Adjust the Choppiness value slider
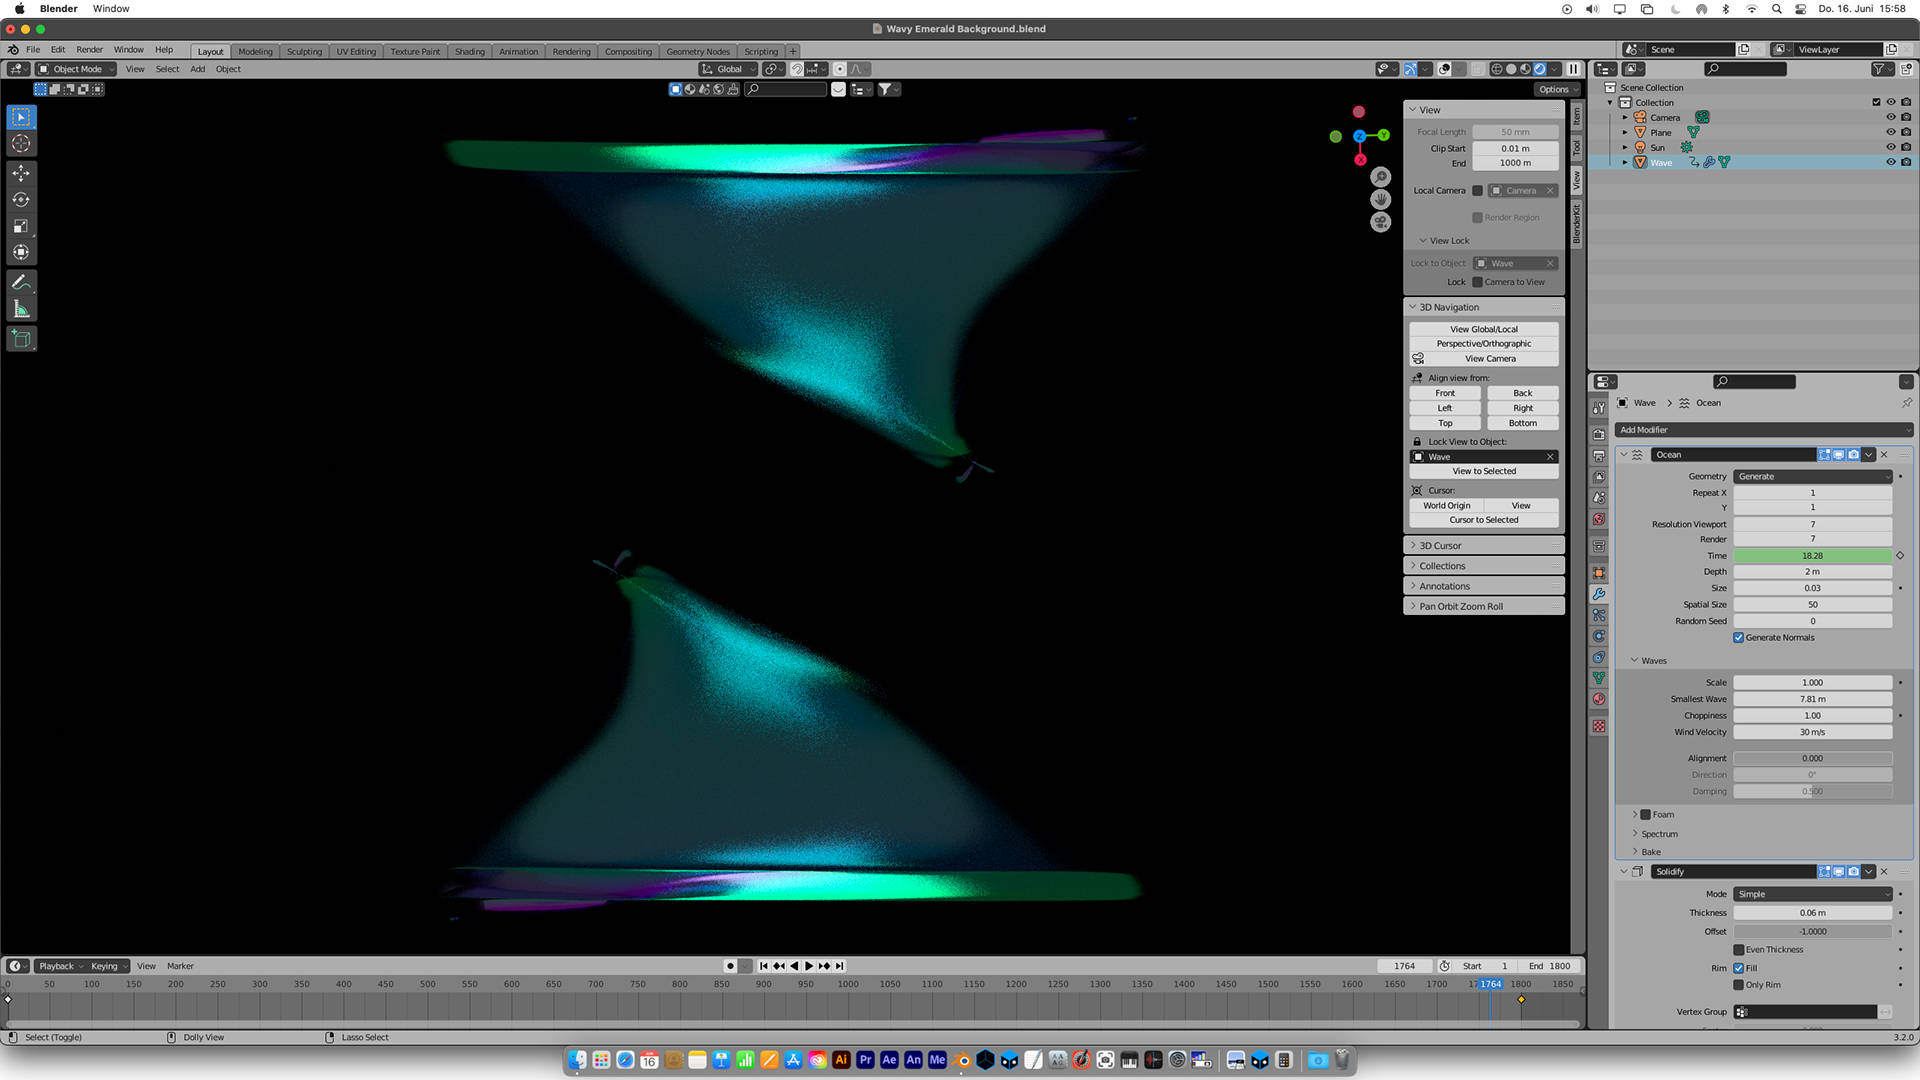This screenshot has height=1080, width=1920. click(1812, 716)
